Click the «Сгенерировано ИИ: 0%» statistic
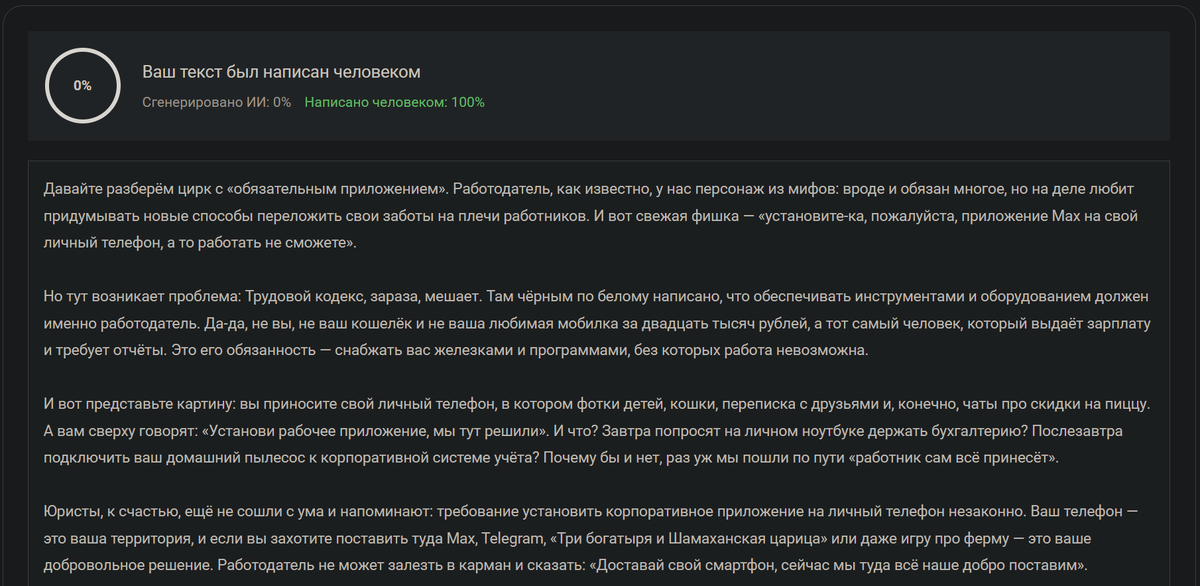 click(215, 101)
